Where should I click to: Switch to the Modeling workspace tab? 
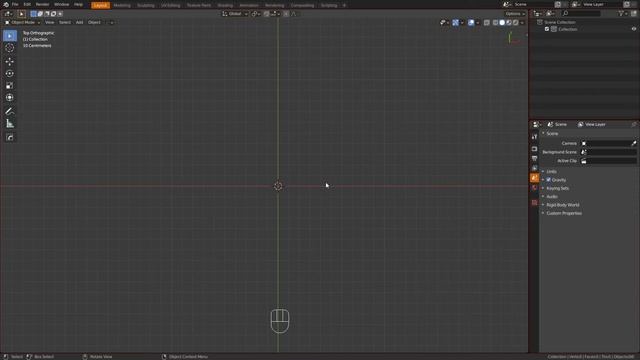[x=122, y=5]
